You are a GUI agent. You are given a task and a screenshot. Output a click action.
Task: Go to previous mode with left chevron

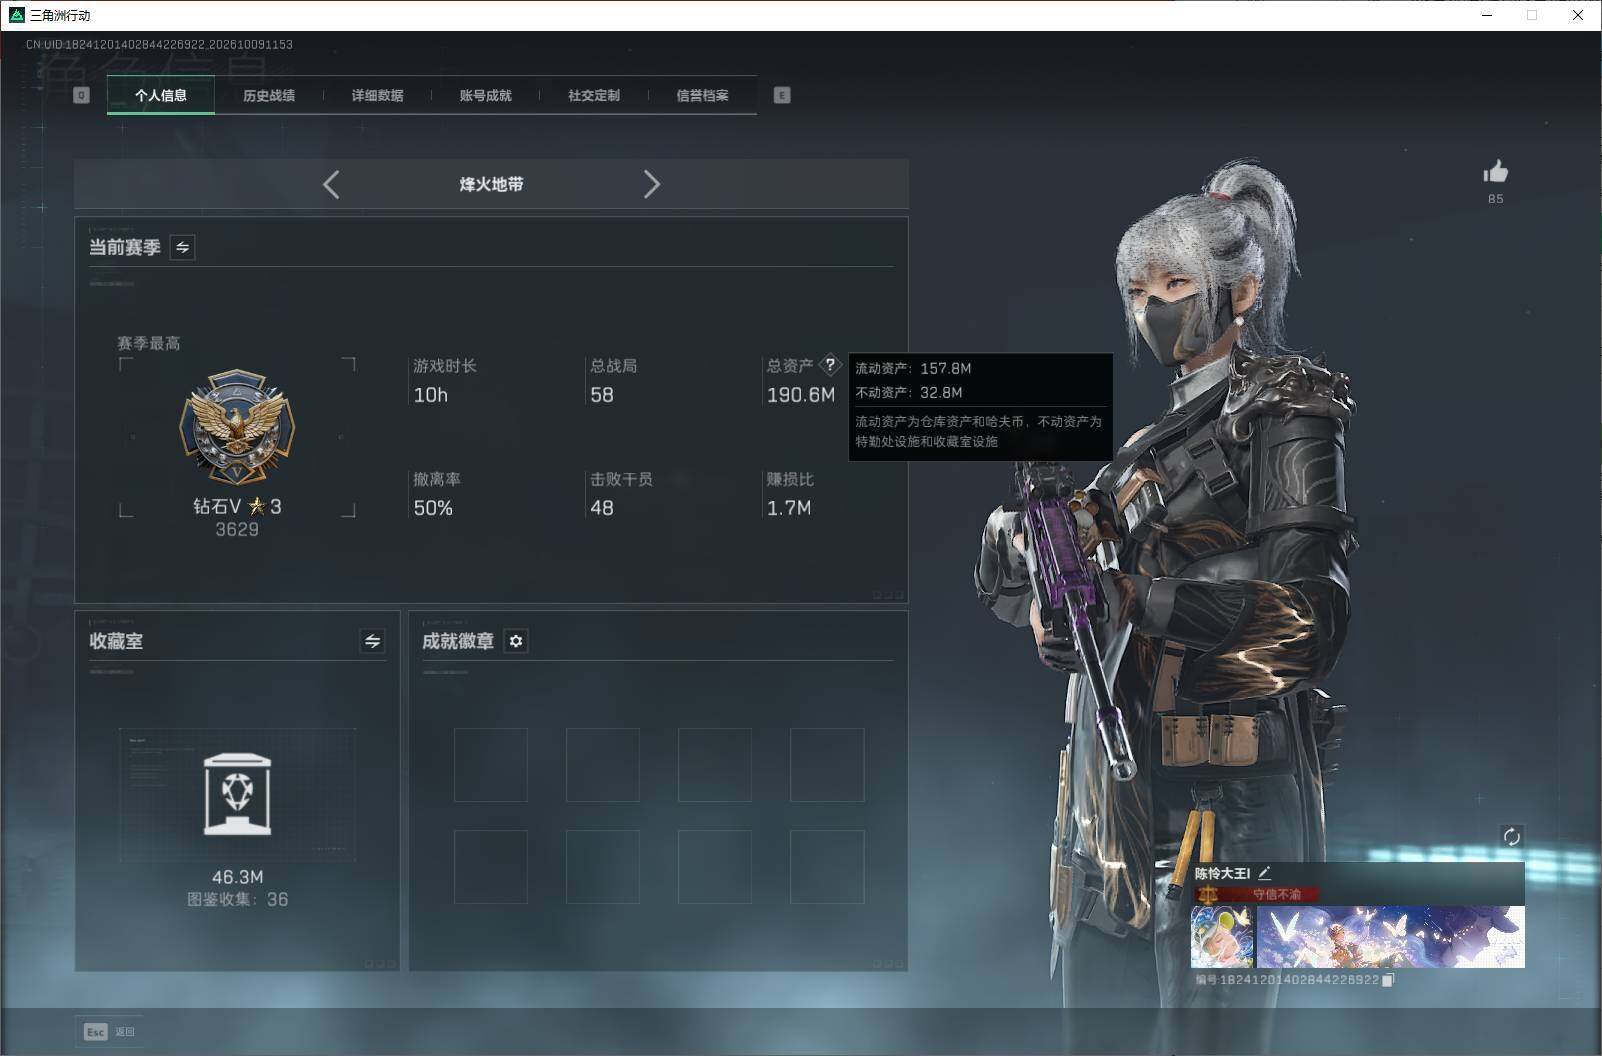(x=331, y=184)
